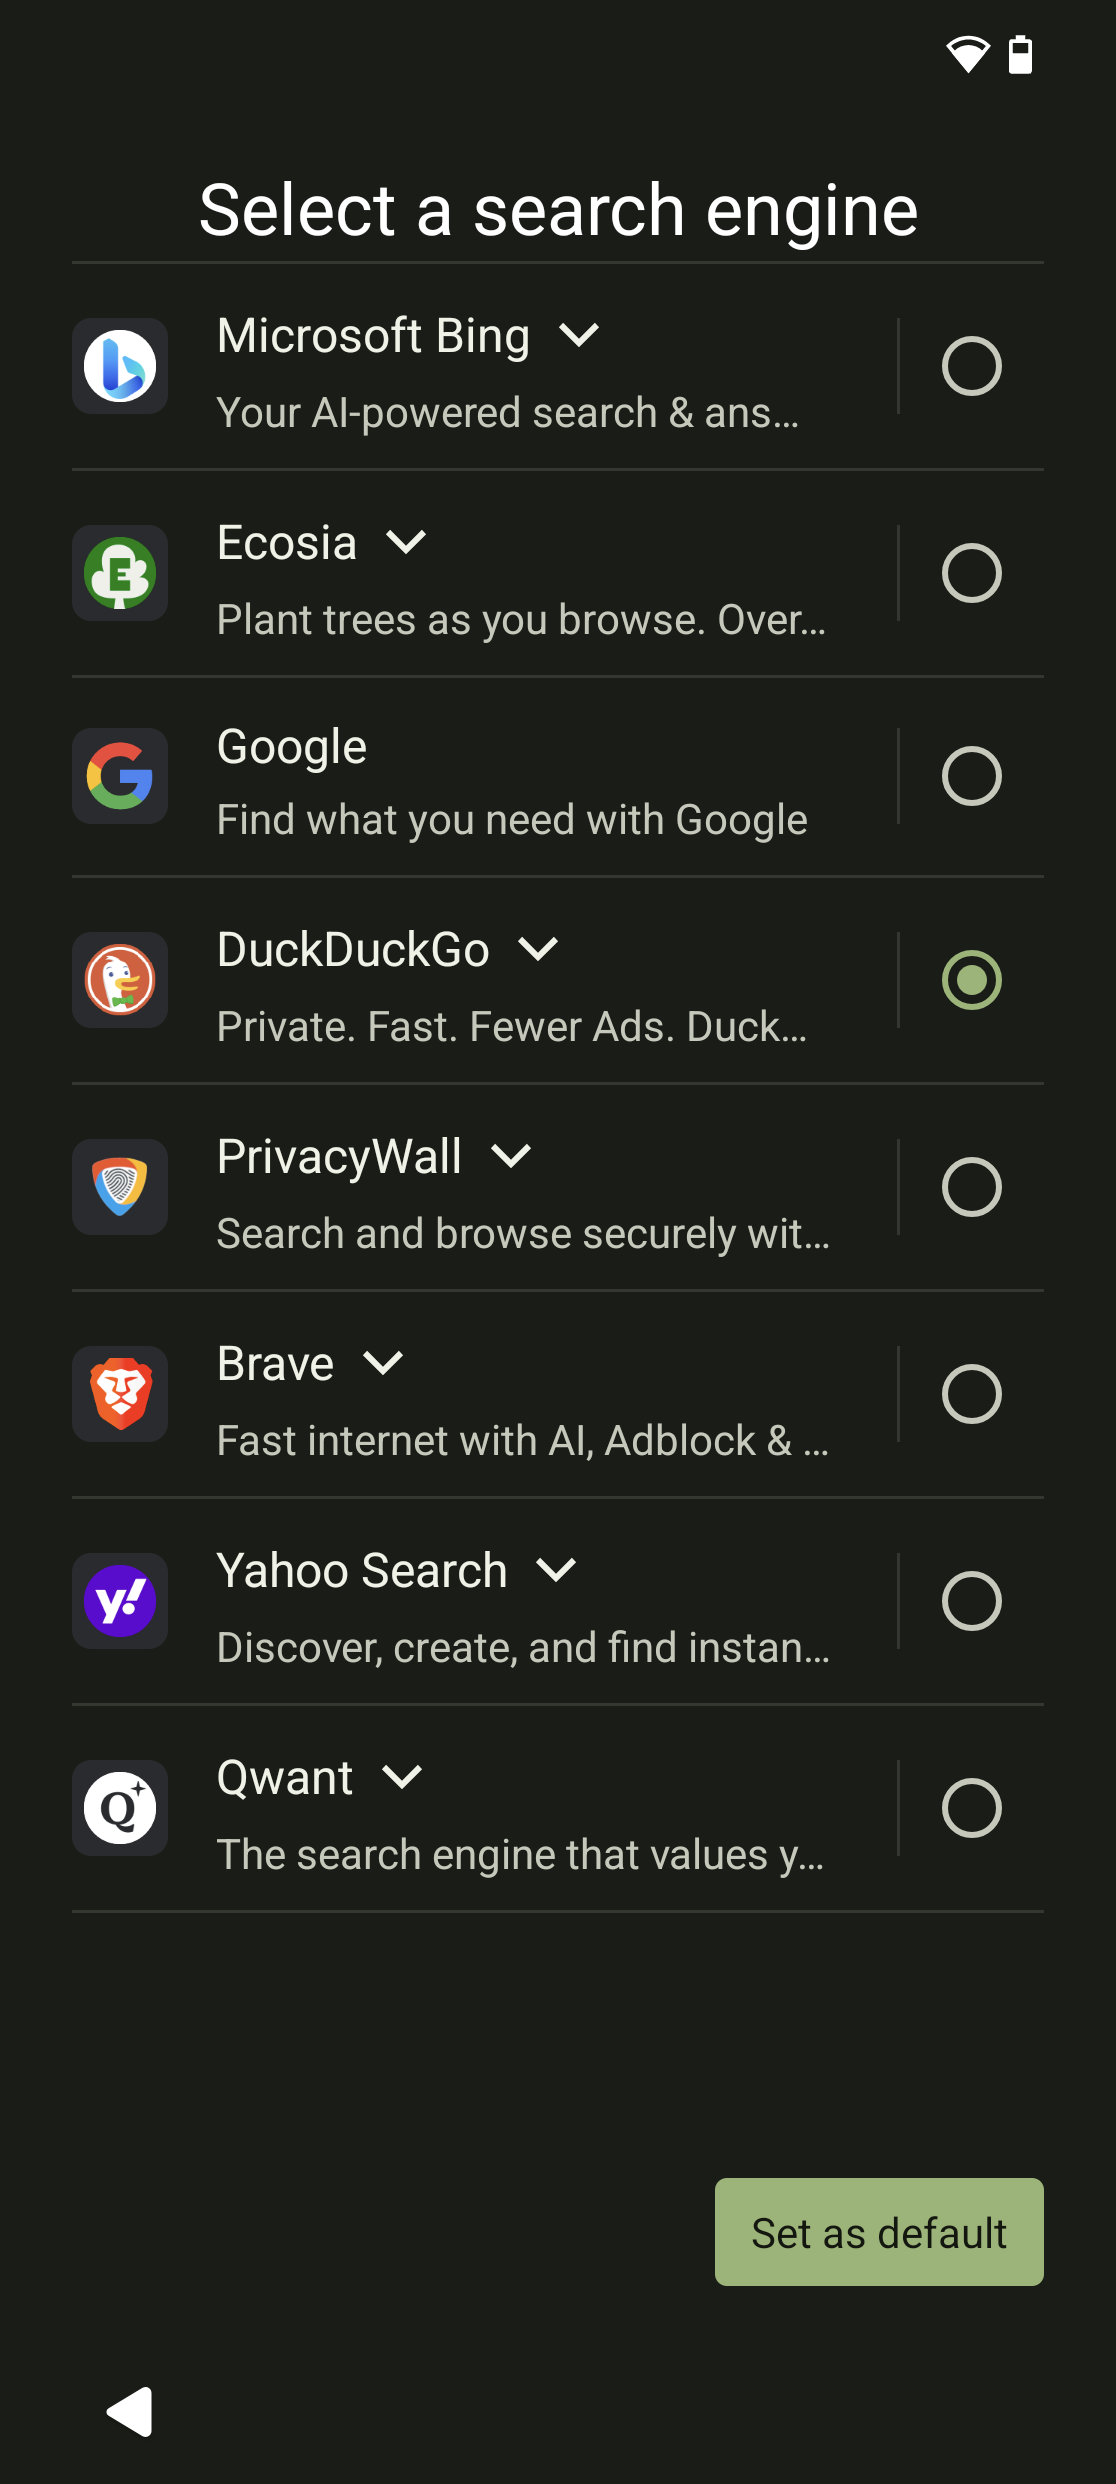
Task: Tap the Qwant logo icon
Action: coord(120,1808)
